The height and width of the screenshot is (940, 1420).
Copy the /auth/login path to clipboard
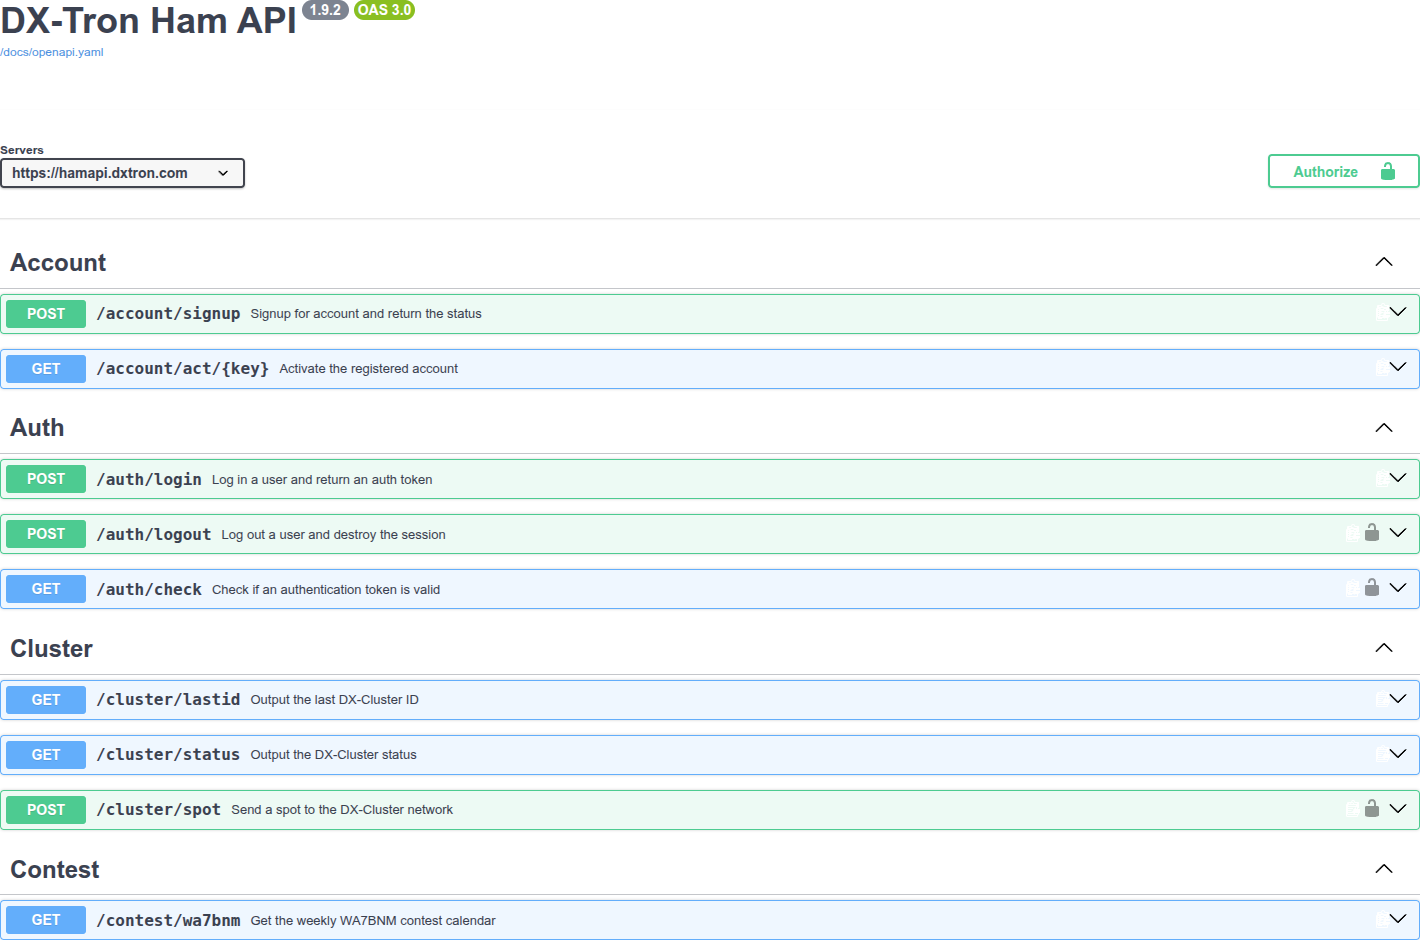(1382, 479)
